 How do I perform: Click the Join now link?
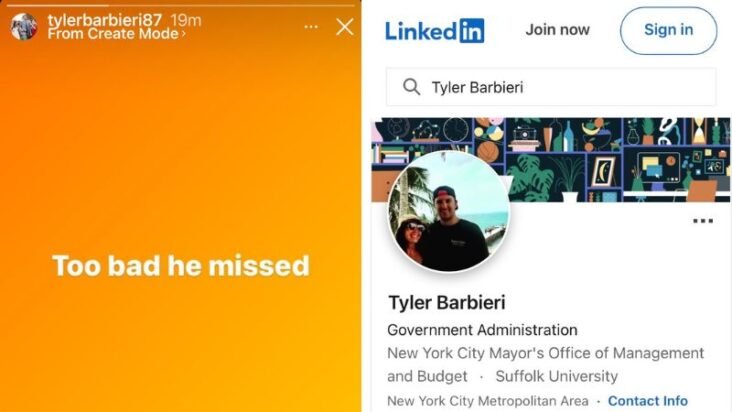point(557,30)
